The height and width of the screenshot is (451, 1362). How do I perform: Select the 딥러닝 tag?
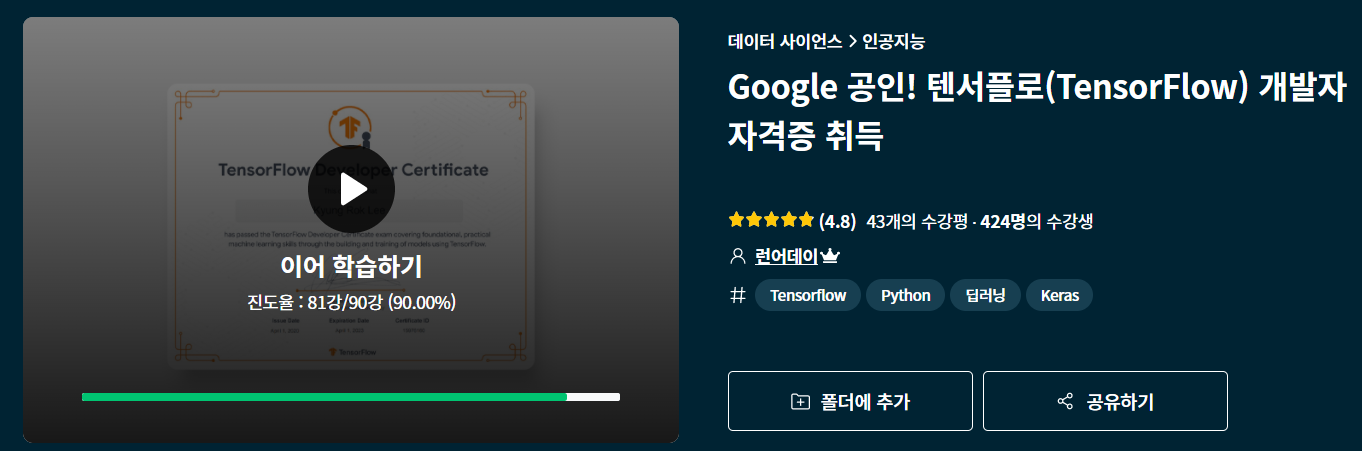(985, 295)
